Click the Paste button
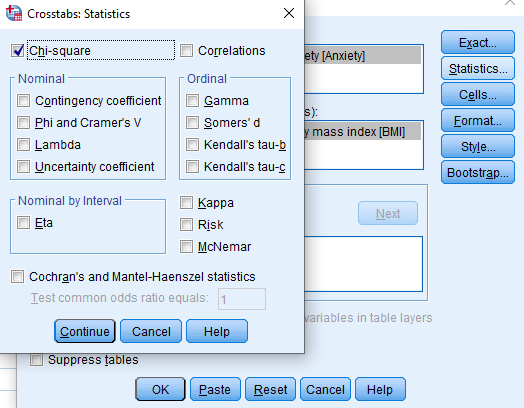 tap(215, 389)
